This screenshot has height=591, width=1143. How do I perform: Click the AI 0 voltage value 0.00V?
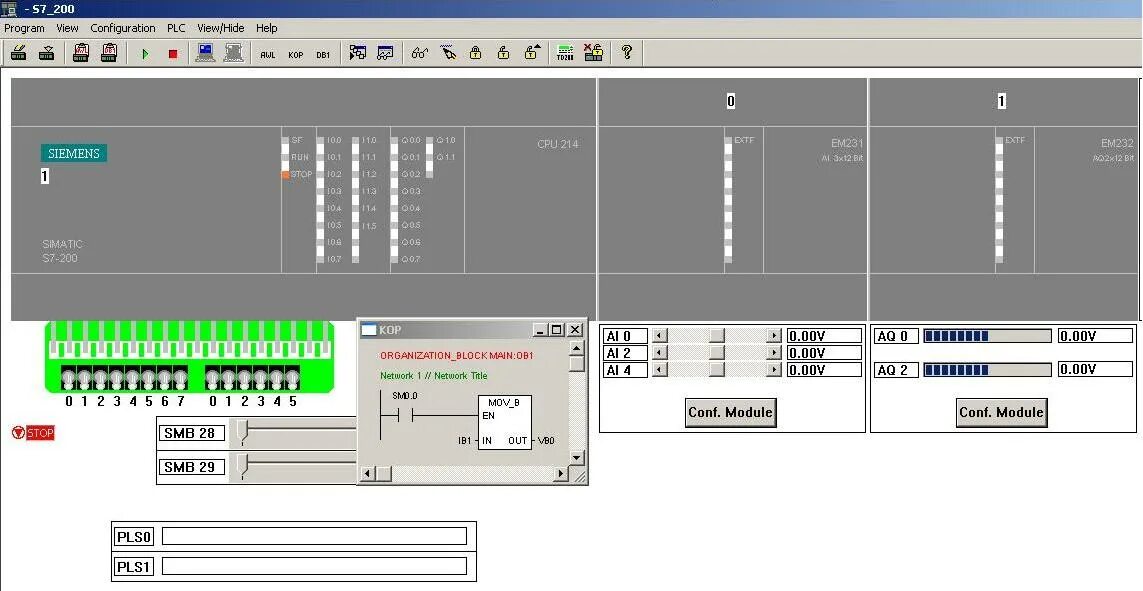pyautogui.click(x=824, y=336)
